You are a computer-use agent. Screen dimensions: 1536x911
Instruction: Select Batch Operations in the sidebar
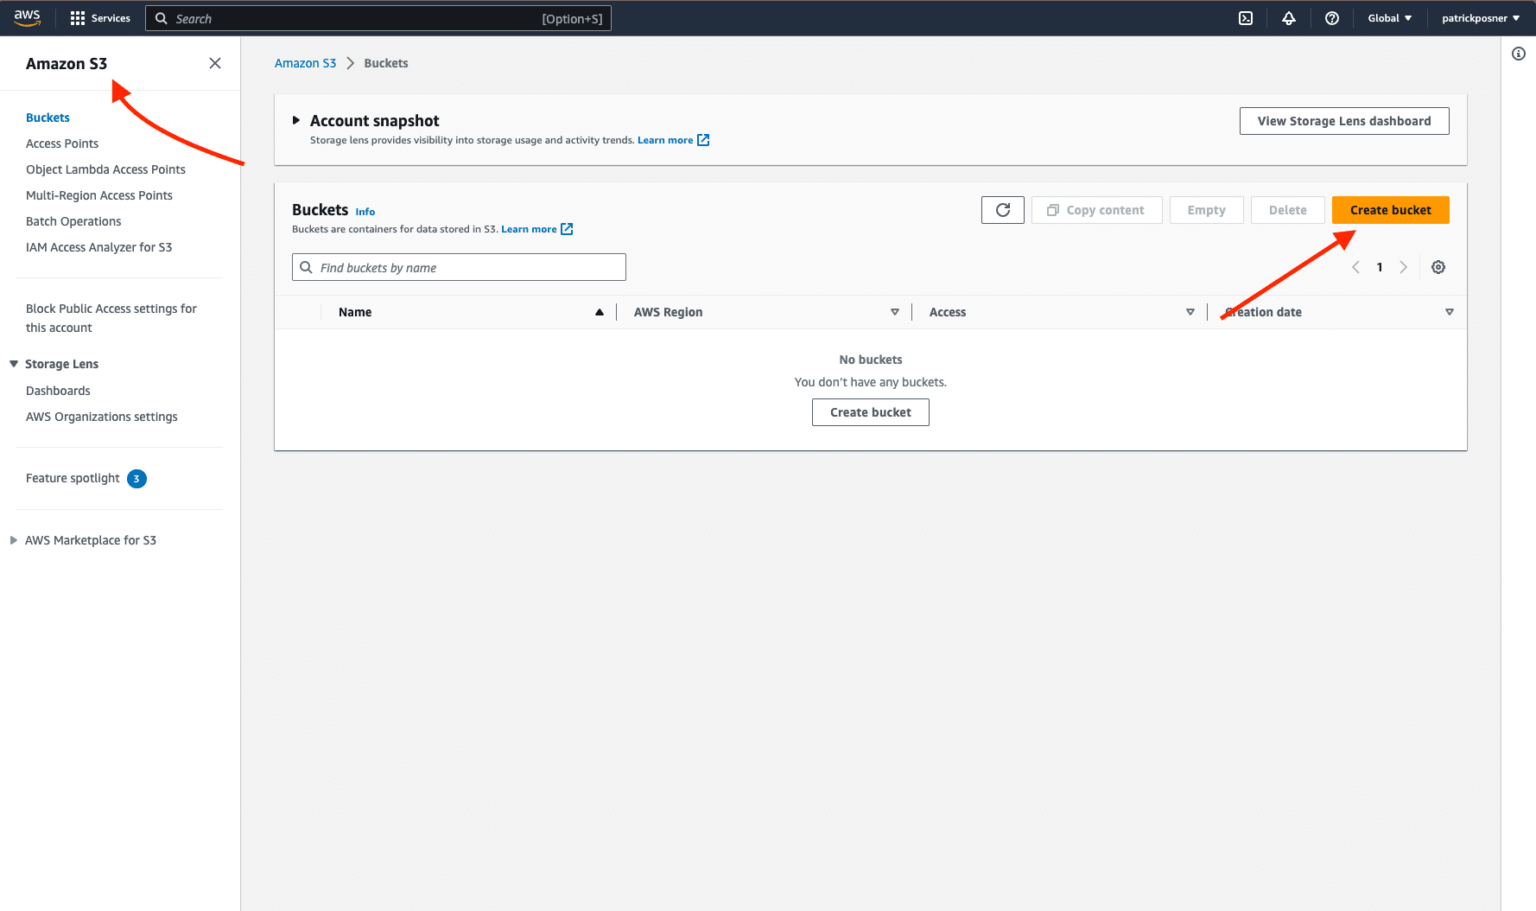tap(73, 221)
